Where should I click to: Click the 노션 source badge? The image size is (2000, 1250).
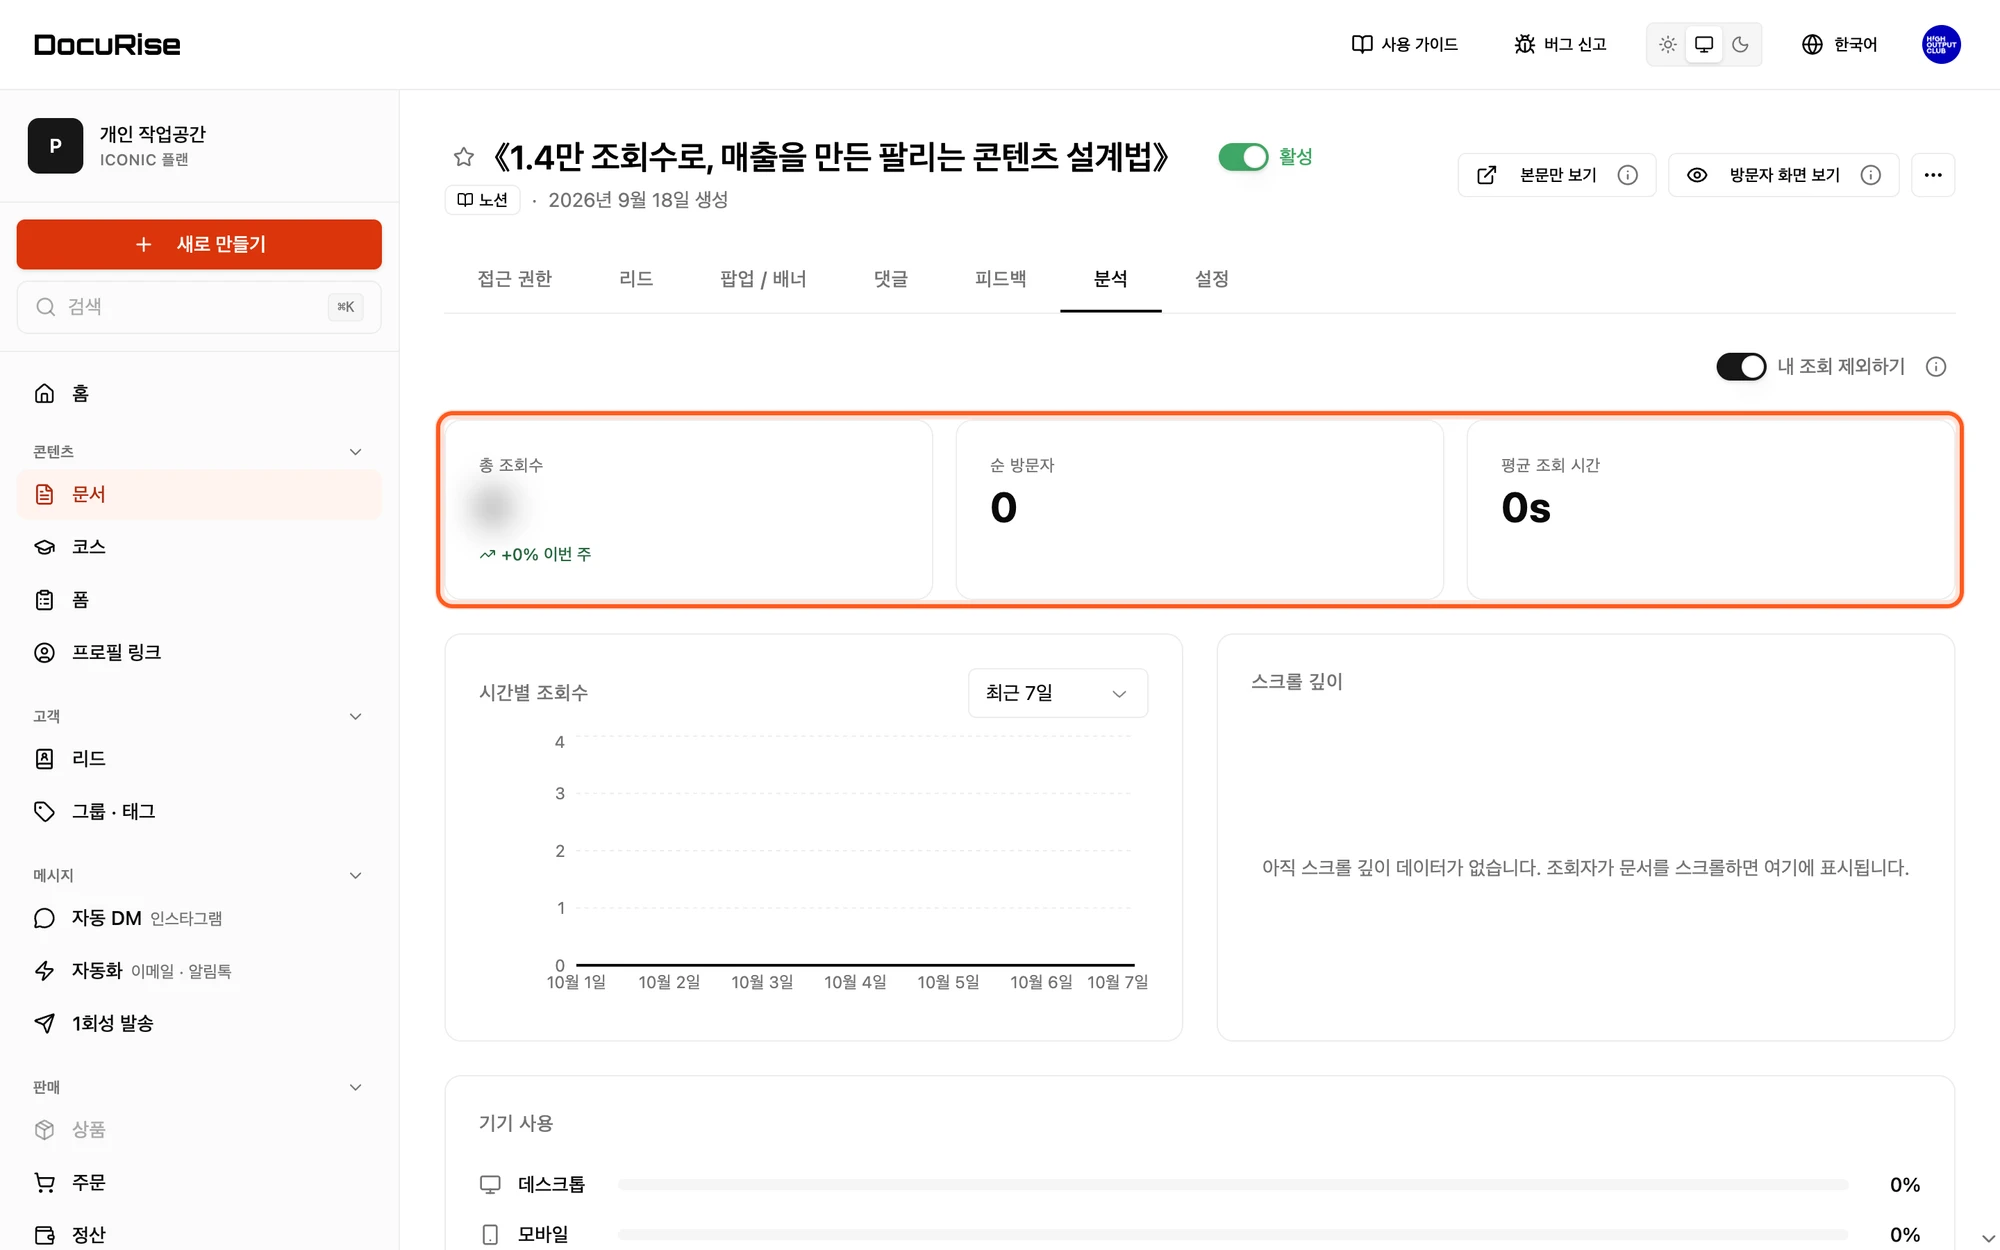click(x=482, y=200)
